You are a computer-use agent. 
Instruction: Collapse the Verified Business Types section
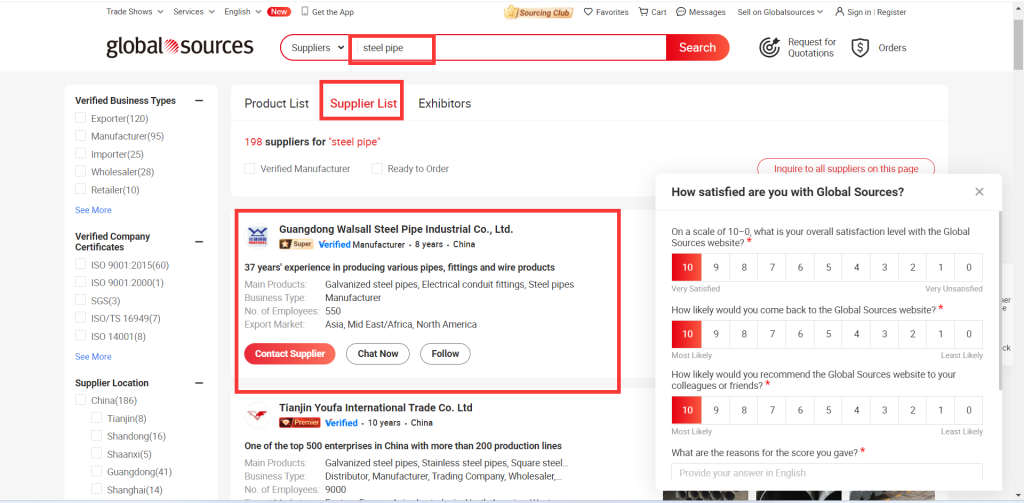click(x=199, y=101)
